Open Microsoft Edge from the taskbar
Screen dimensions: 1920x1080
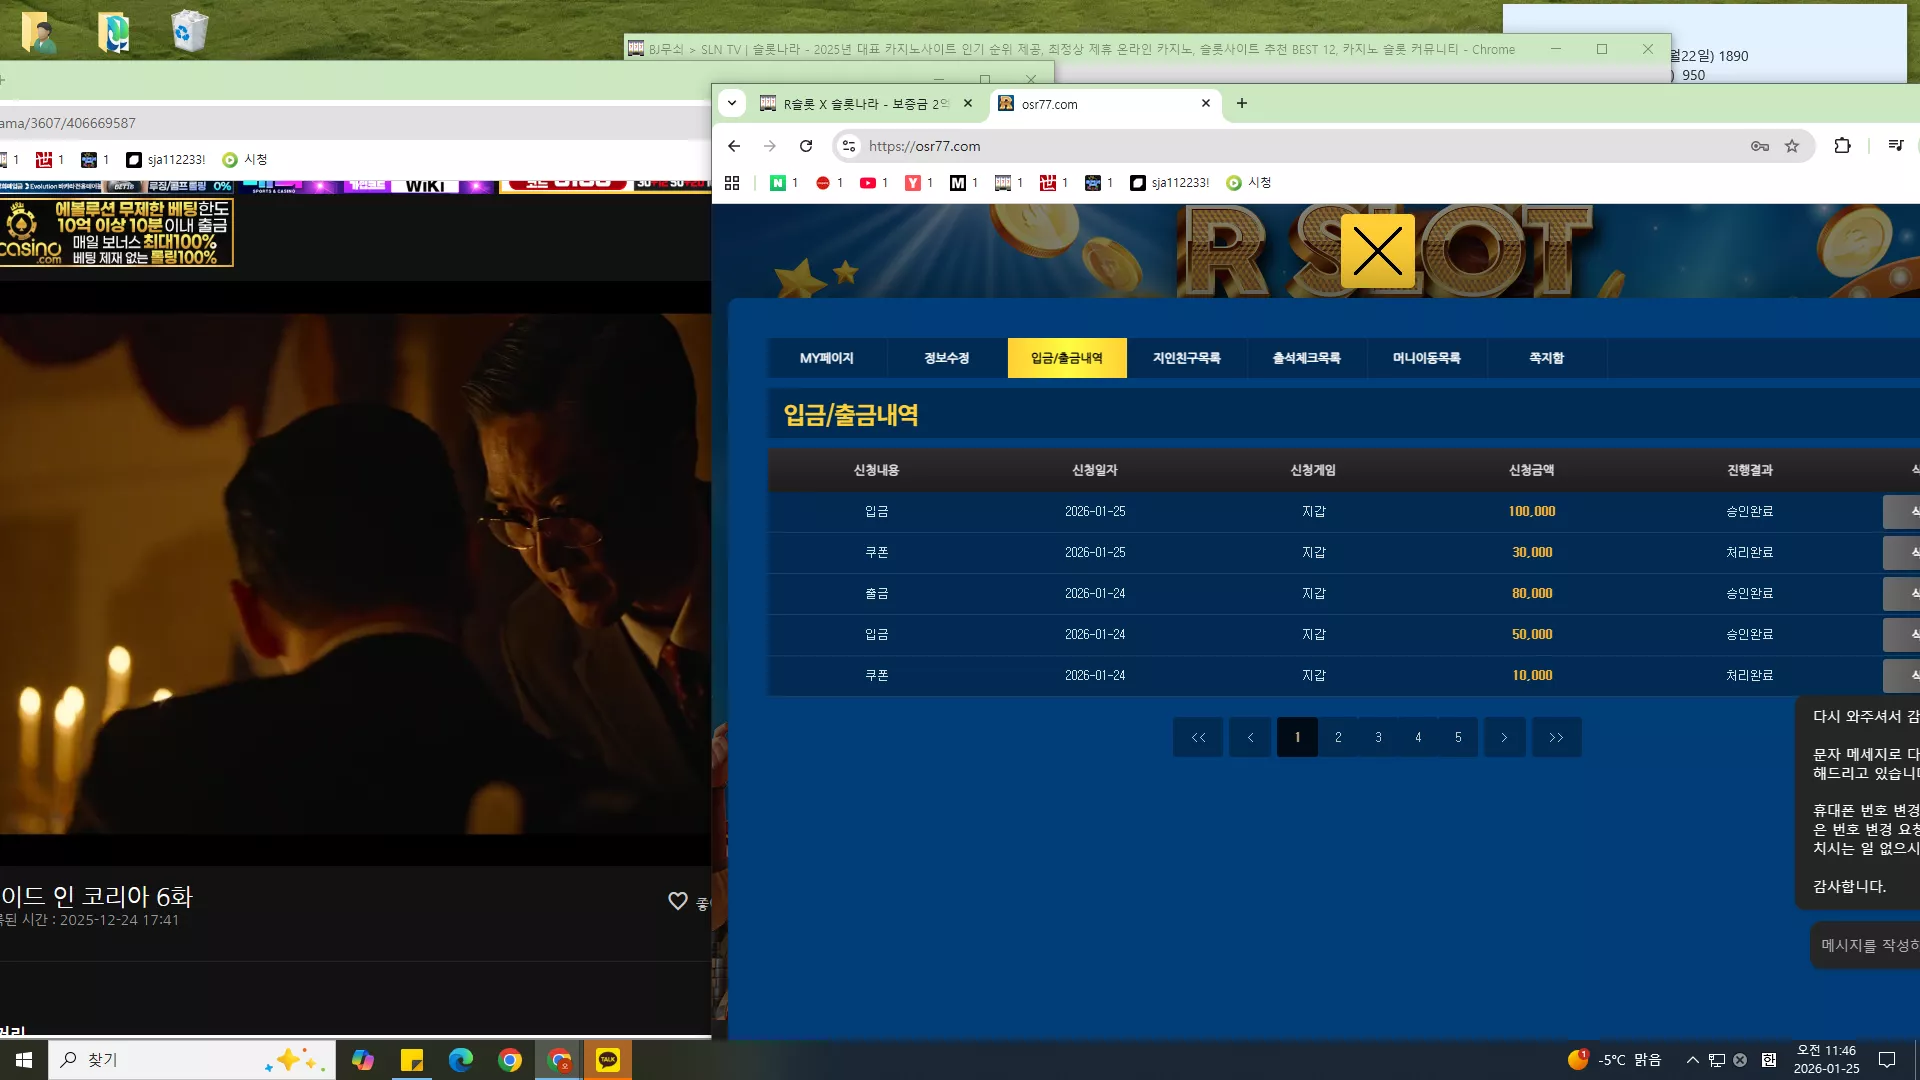coord(461,1060)
